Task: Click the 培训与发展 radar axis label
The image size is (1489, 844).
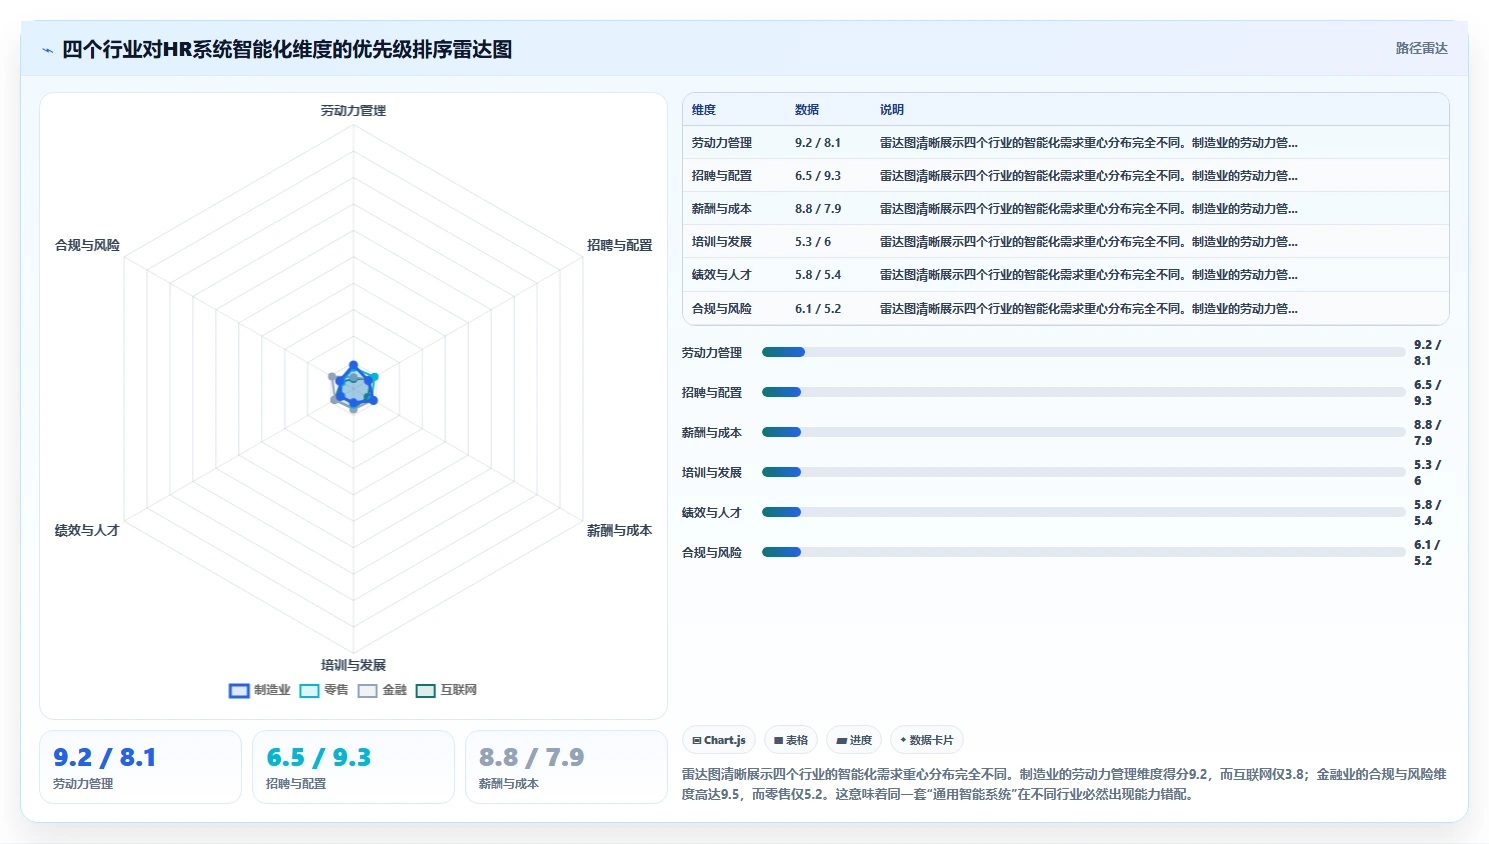Action: pyautogui.click(x=353, y=665)
